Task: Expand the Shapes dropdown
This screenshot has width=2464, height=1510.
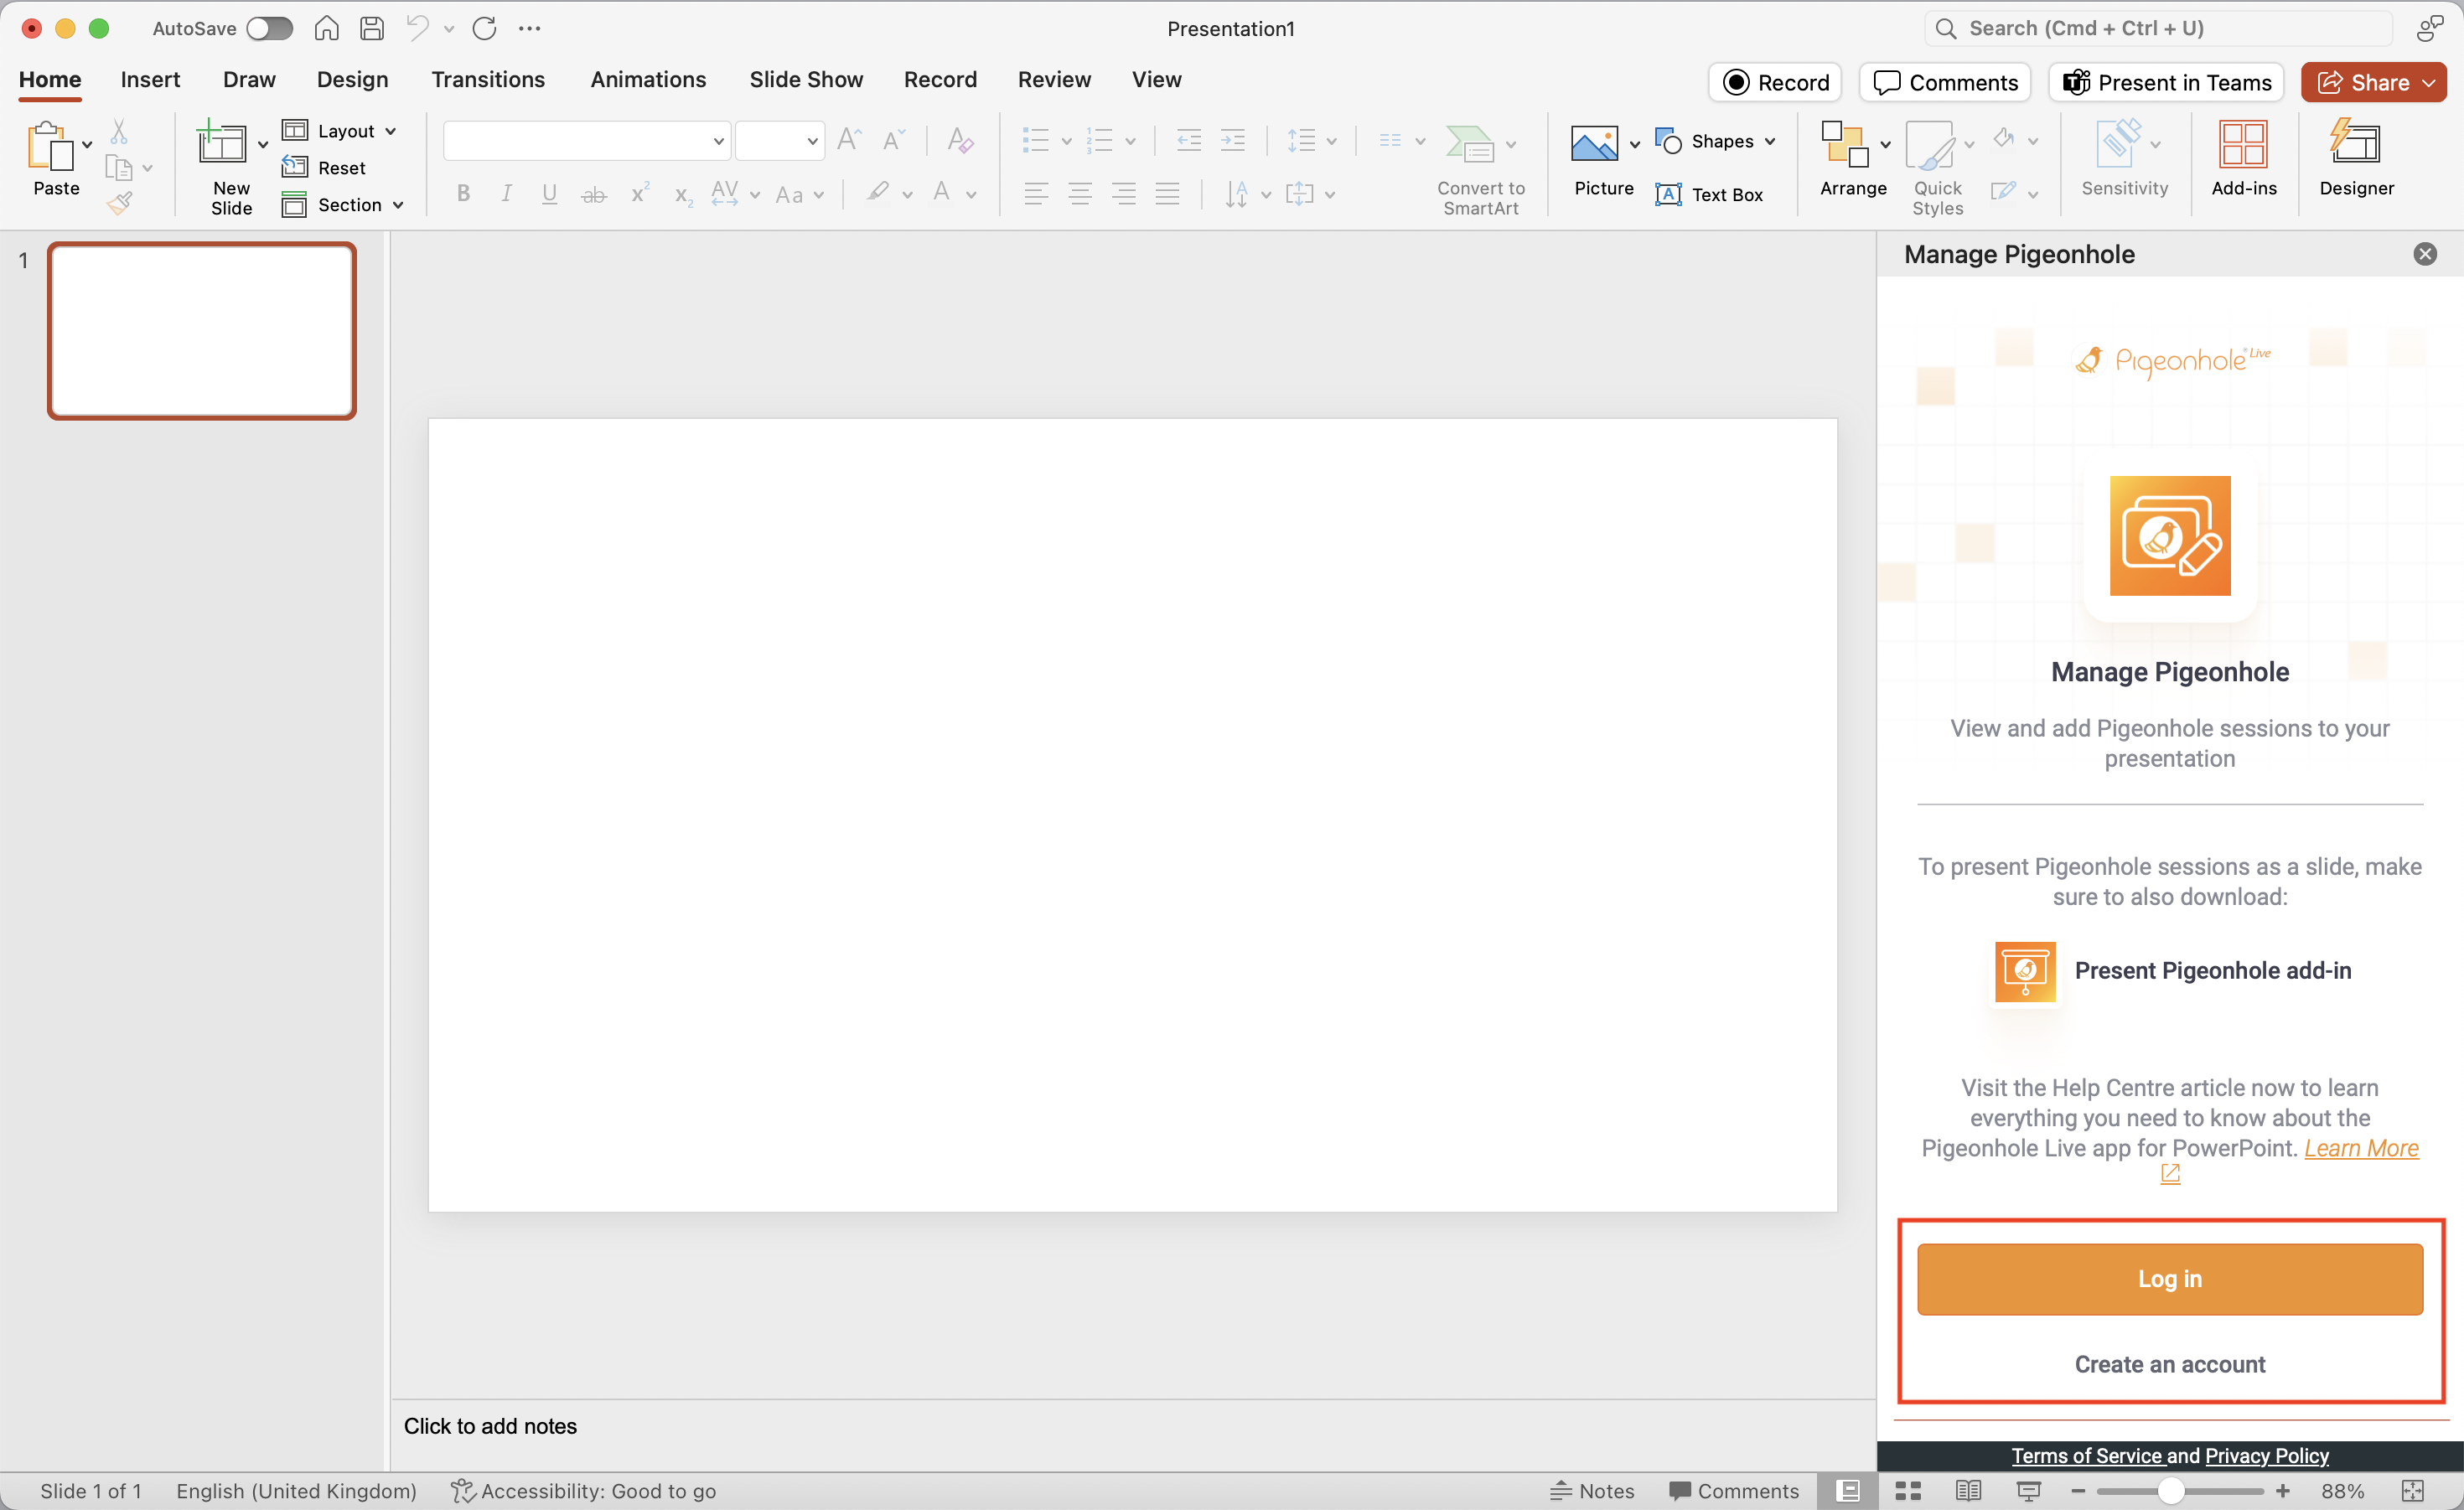Action: coord(1770,141)
